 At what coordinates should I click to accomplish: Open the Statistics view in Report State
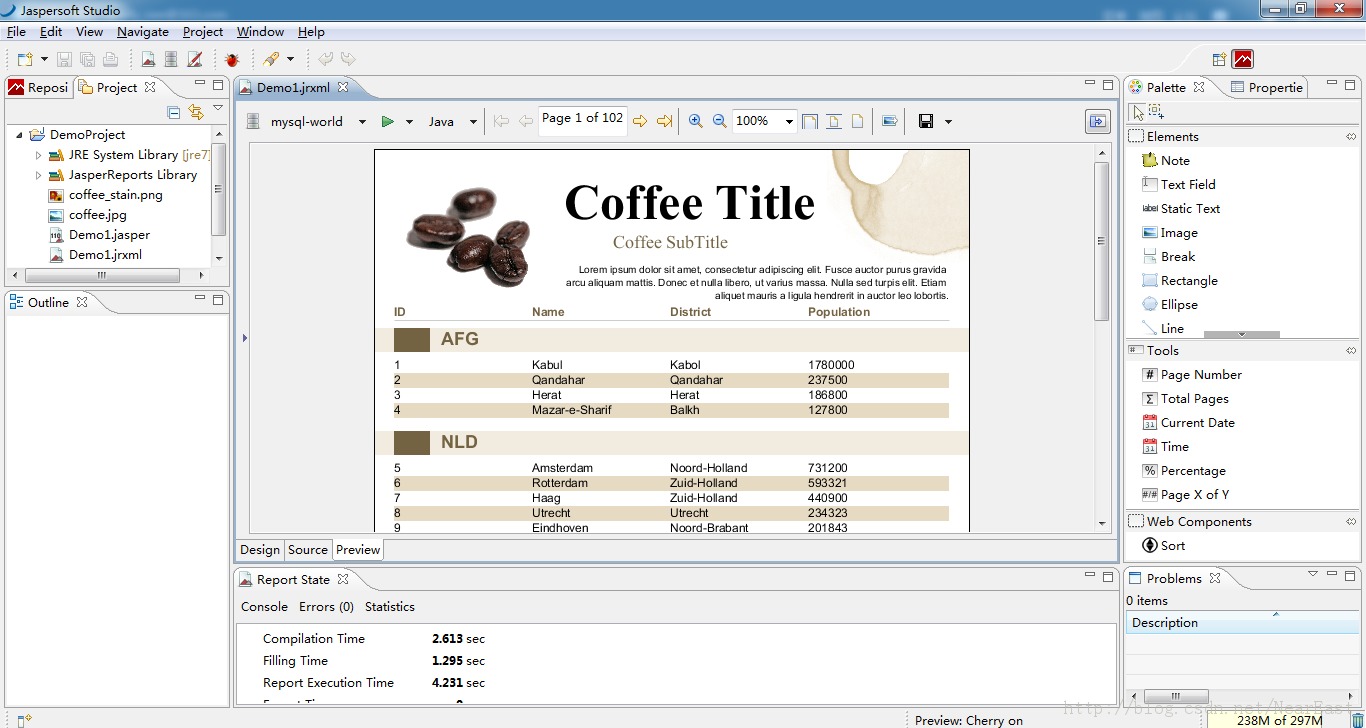(390, 606)
